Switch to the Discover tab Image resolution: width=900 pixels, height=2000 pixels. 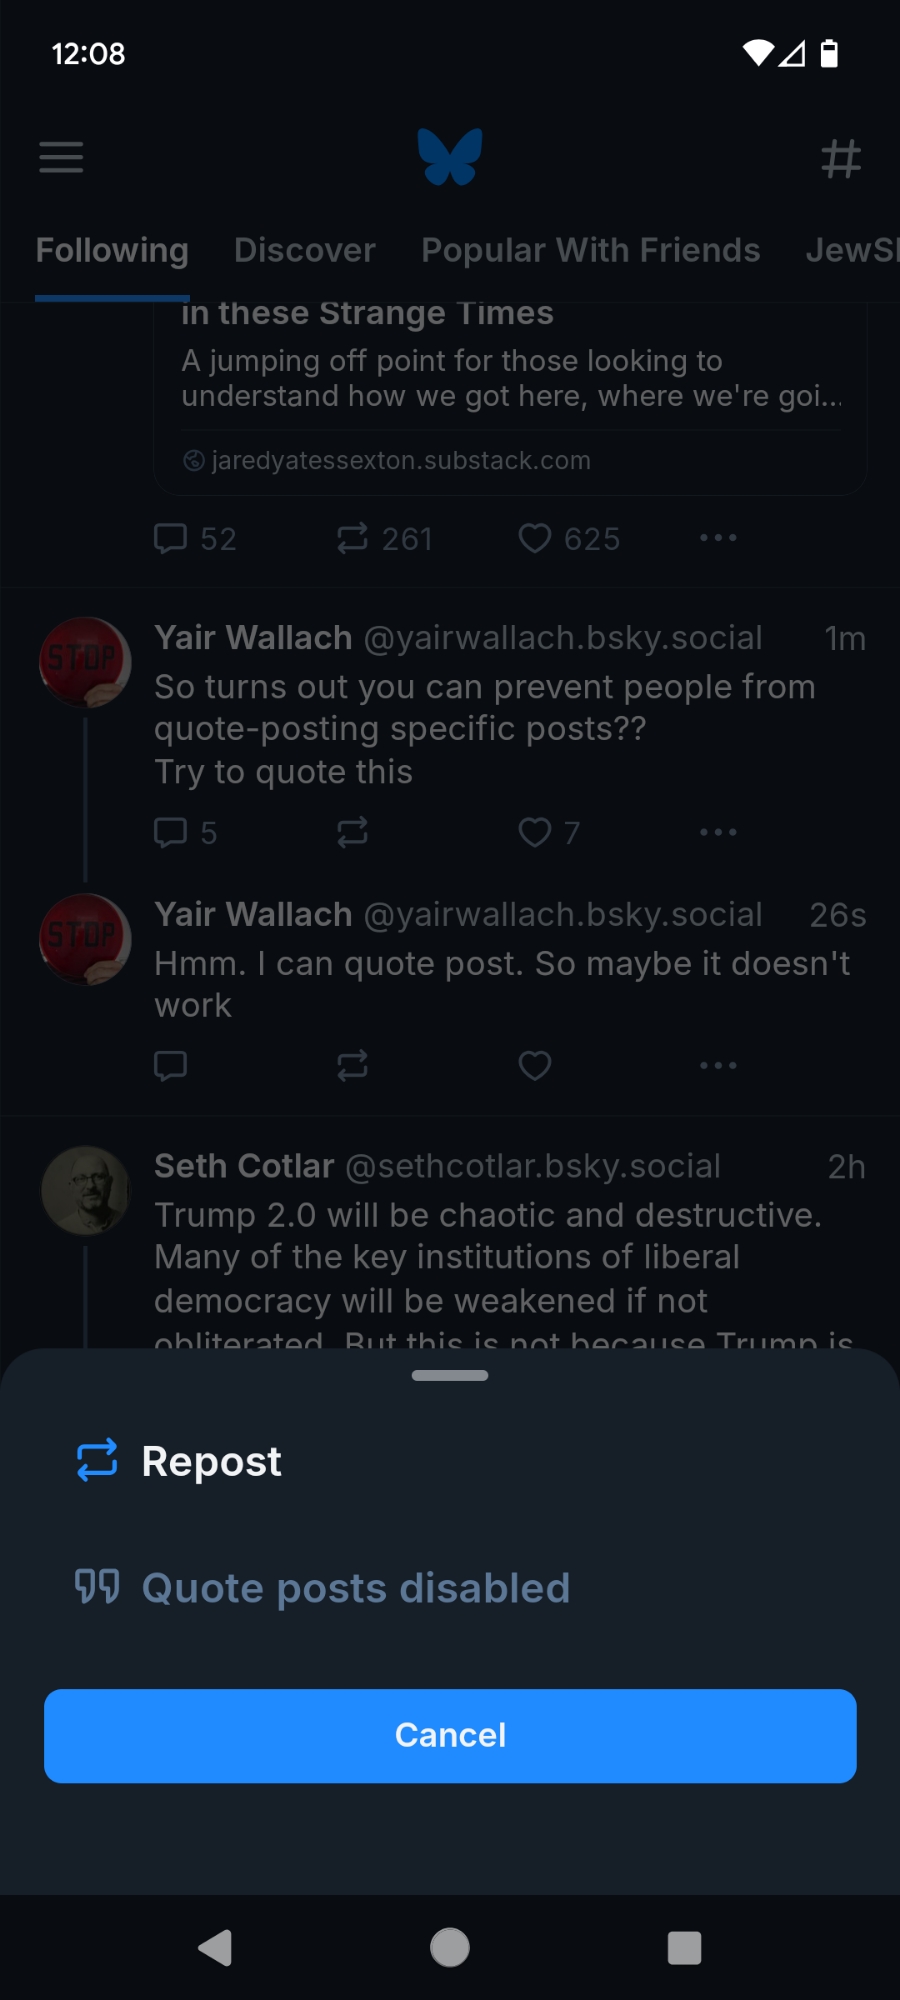pyautogui.click(x=304, y=250)
